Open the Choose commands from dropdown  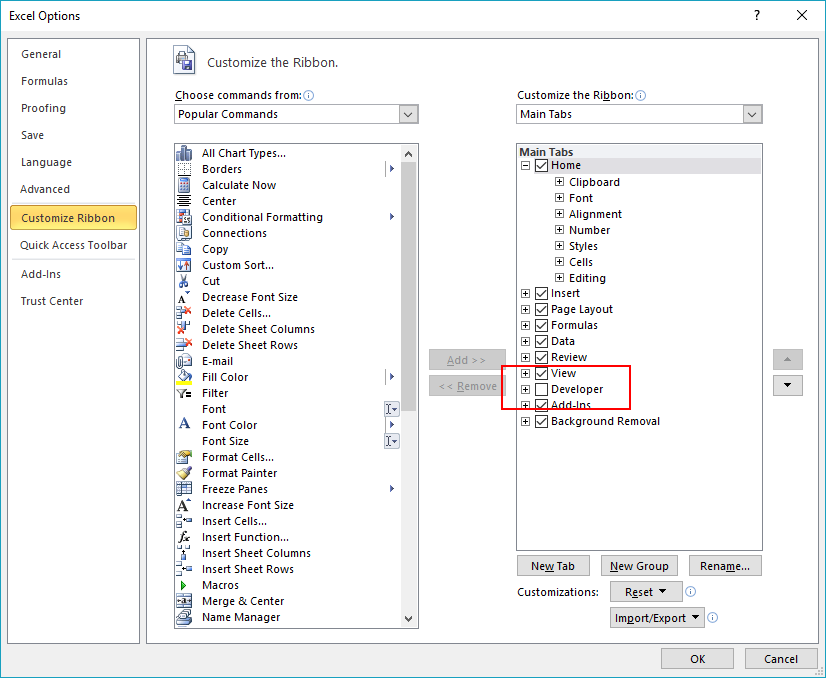pos(408,114)
